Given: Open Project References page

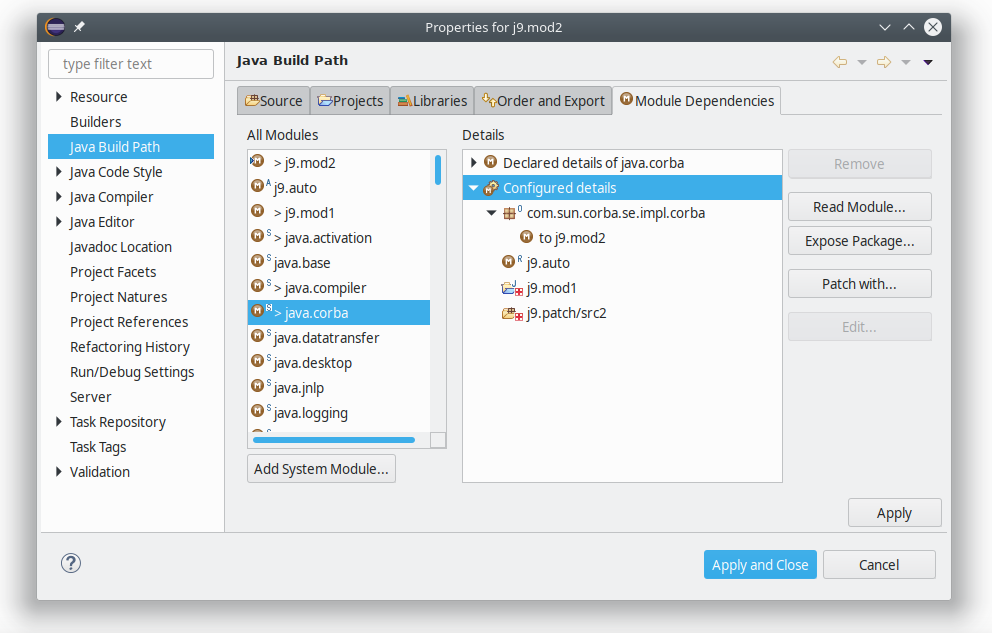Looking at the screenshot, I should pos(129,322).
